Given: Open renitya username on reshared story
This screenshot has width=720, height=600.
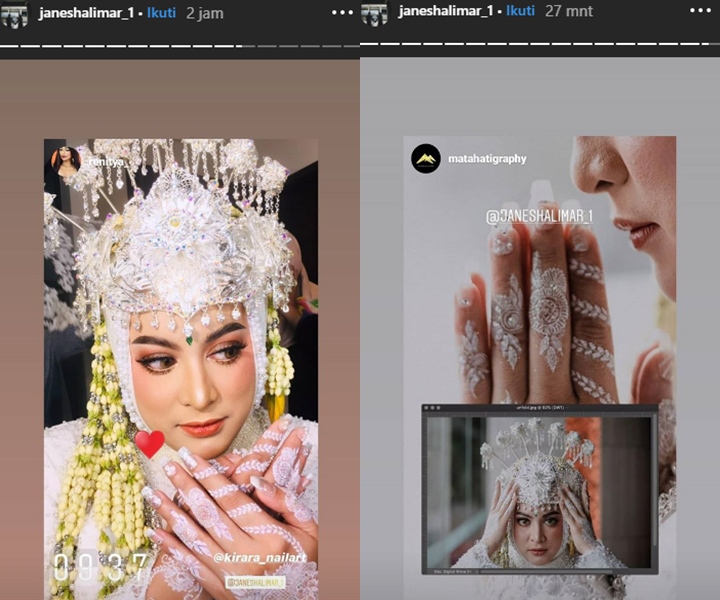Looking at the screenshot, I should click(105, 162).
